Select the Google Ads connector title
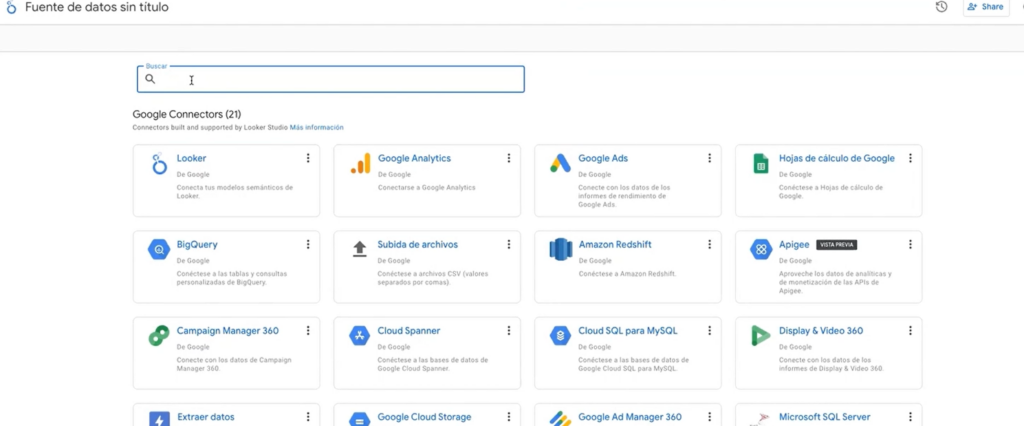 (603, 158)
